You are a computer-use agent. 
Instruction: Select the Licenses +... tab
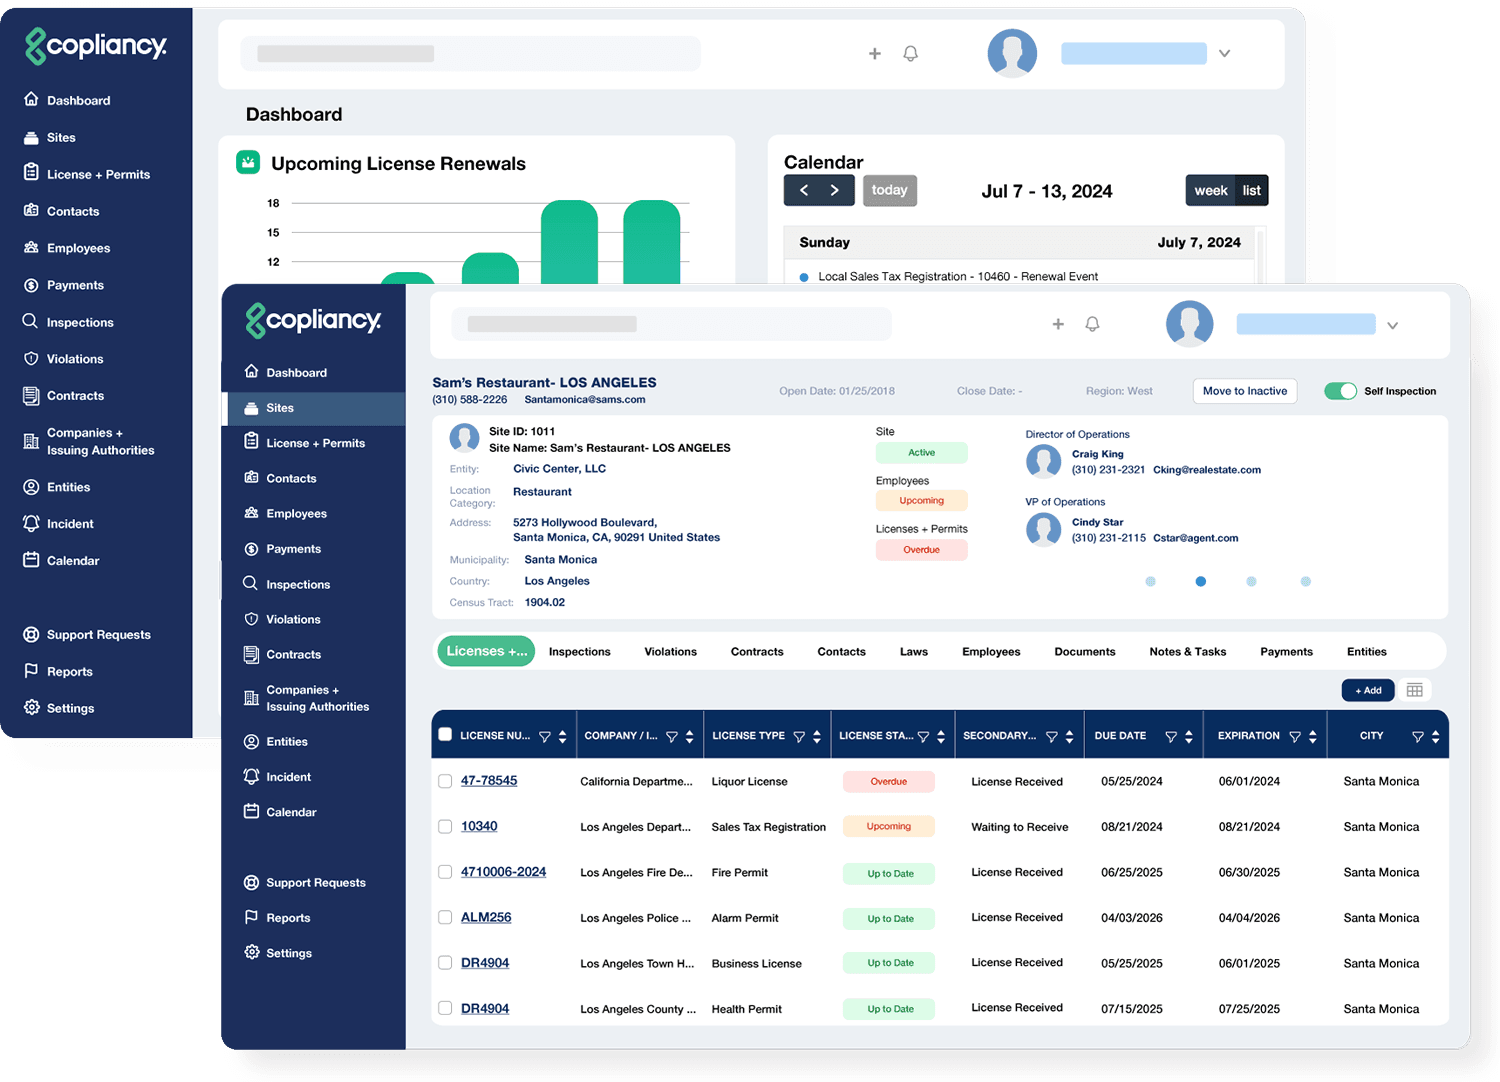click(486, 651)
